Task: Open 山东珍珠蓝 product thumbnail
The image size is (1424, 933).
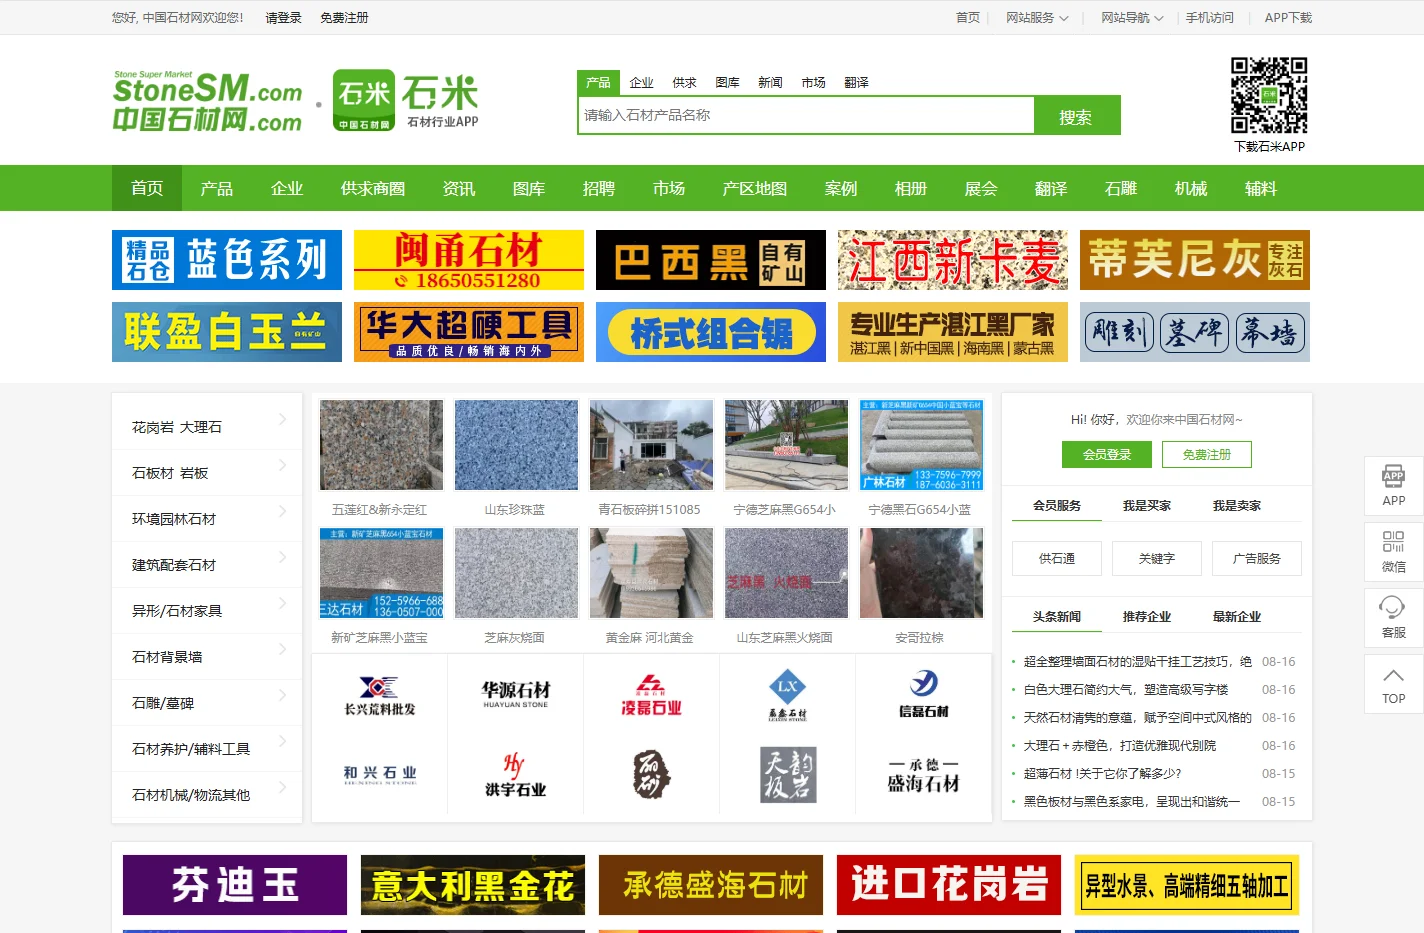Action: [516, 445]
